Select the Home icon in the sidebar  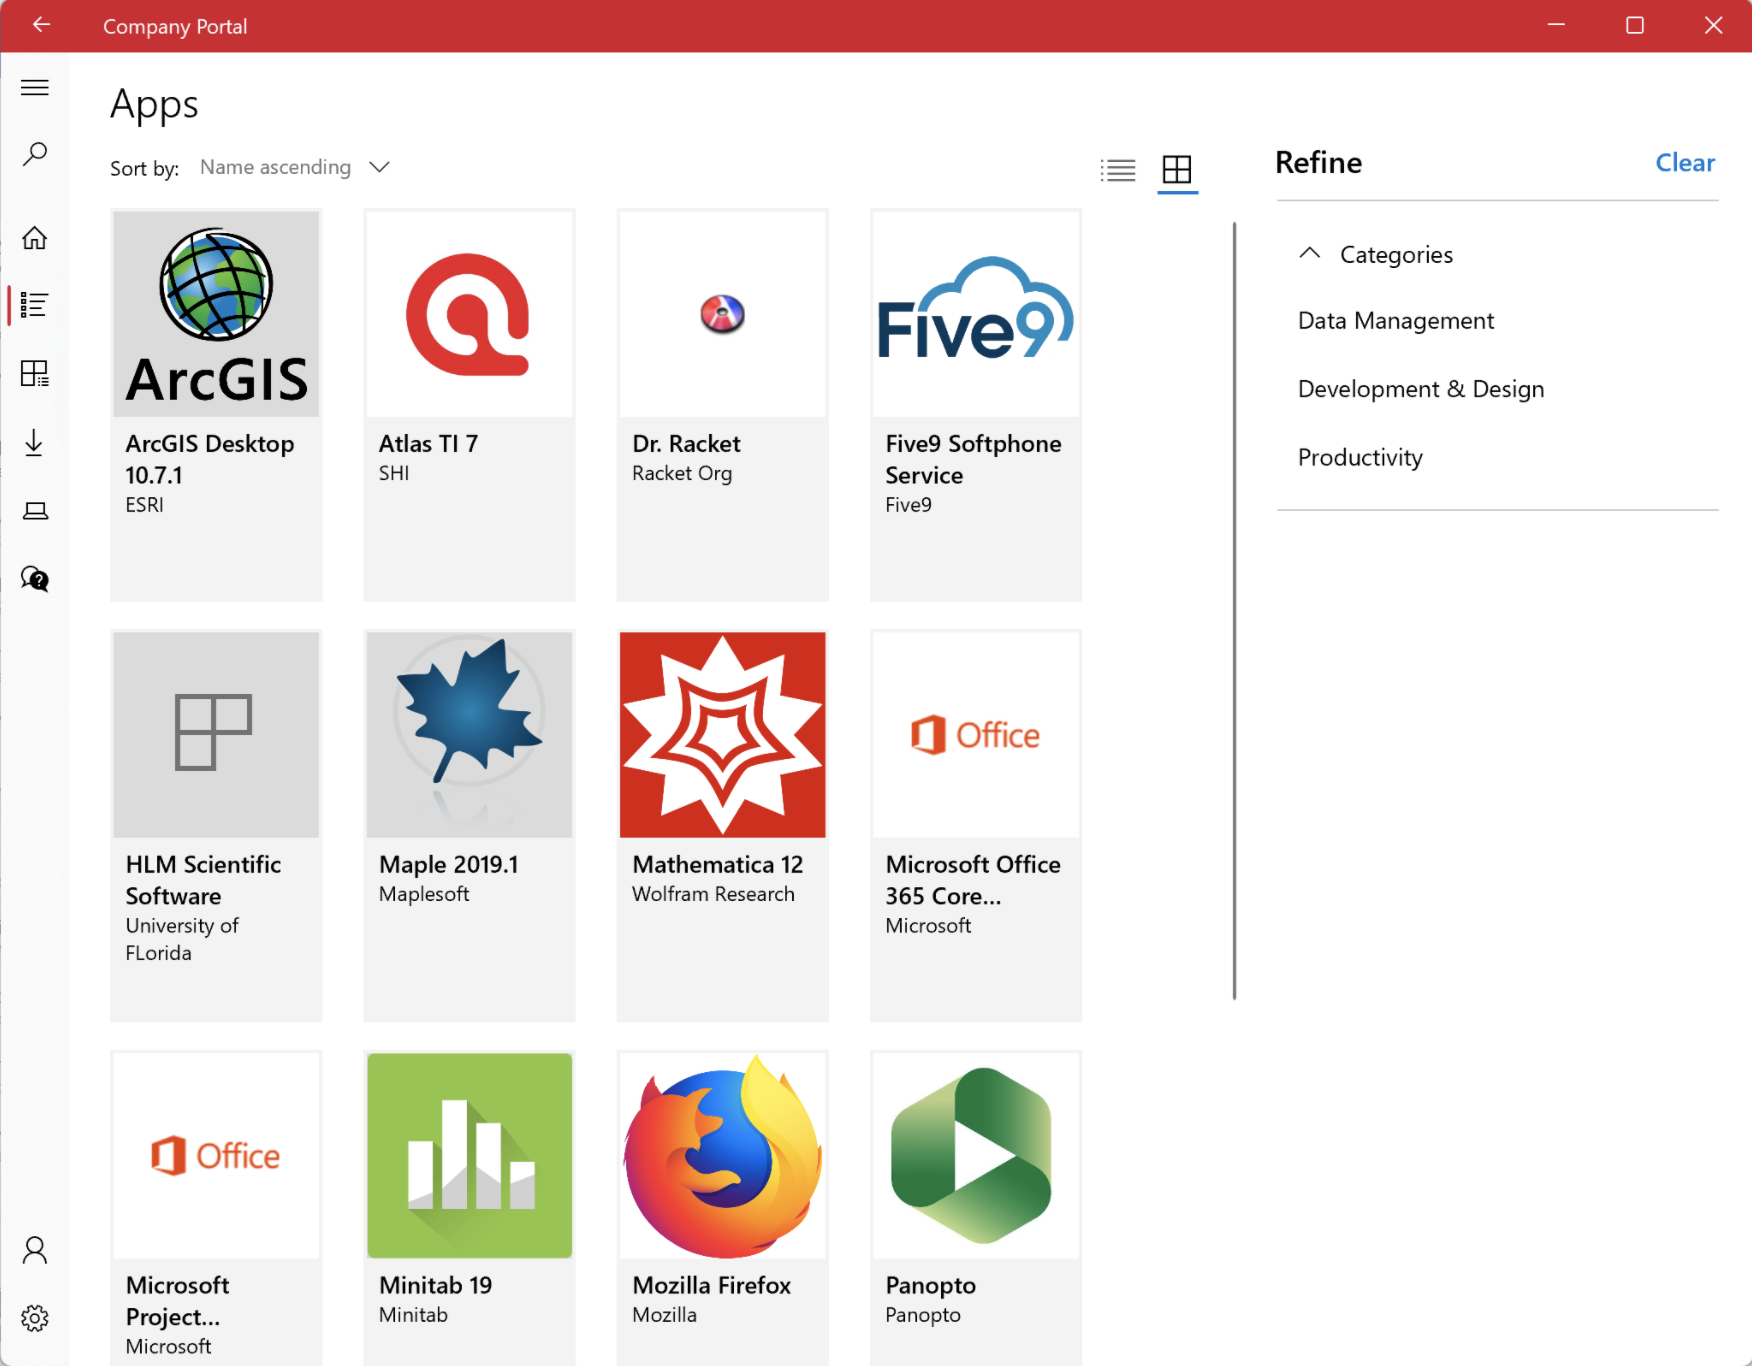pyautogui.click(x=35, y=238)
